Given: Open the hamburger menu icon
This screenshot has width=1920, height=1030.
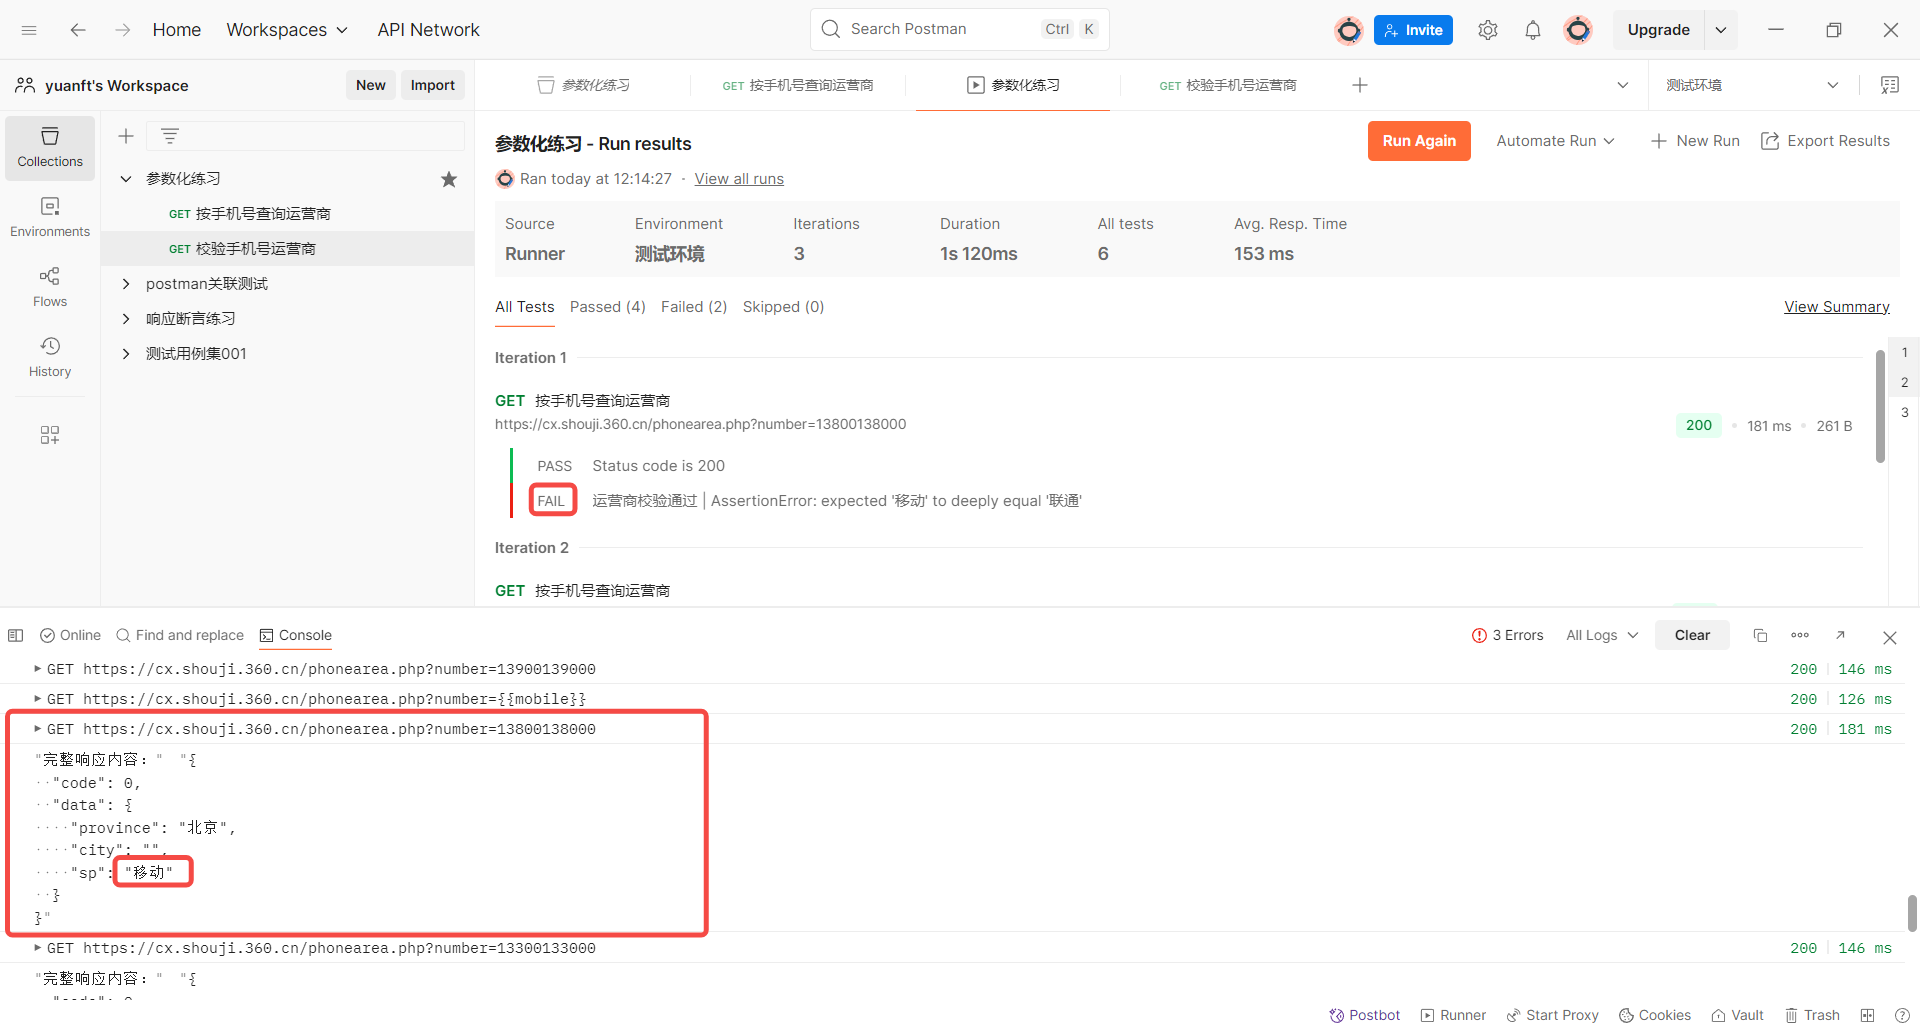Looking at the screenshot, I should pos(29,30).
